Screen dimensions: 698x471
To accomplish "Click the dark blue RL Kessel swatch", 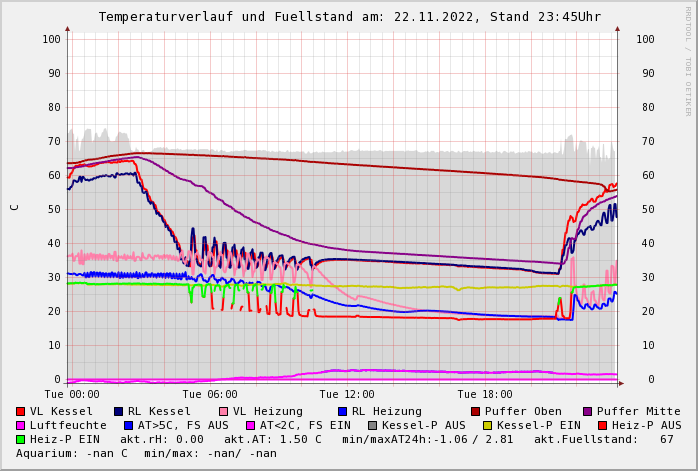I will pos(119,412).
